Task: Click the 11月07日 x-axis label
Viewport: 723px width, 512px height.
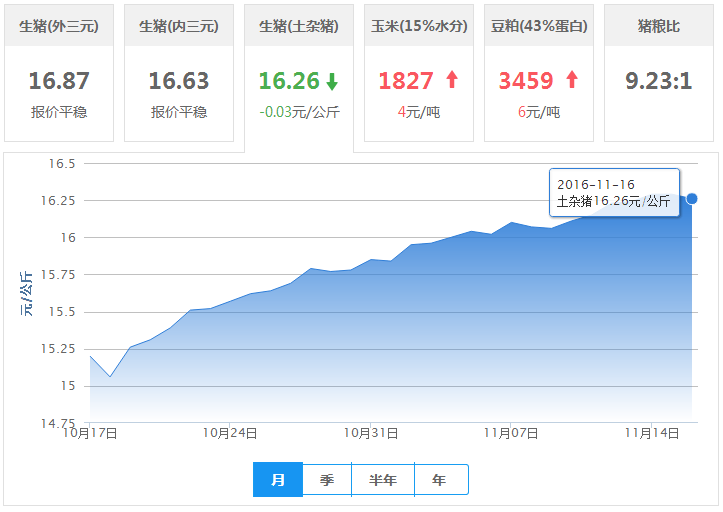Action: point(511,433)
